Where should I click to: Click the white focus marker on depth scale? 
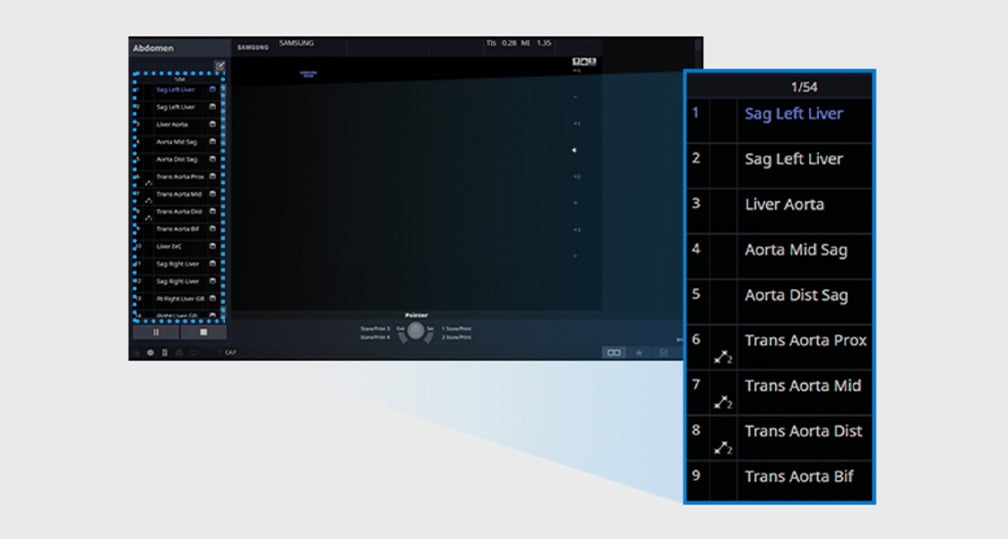tap(575, 150)
